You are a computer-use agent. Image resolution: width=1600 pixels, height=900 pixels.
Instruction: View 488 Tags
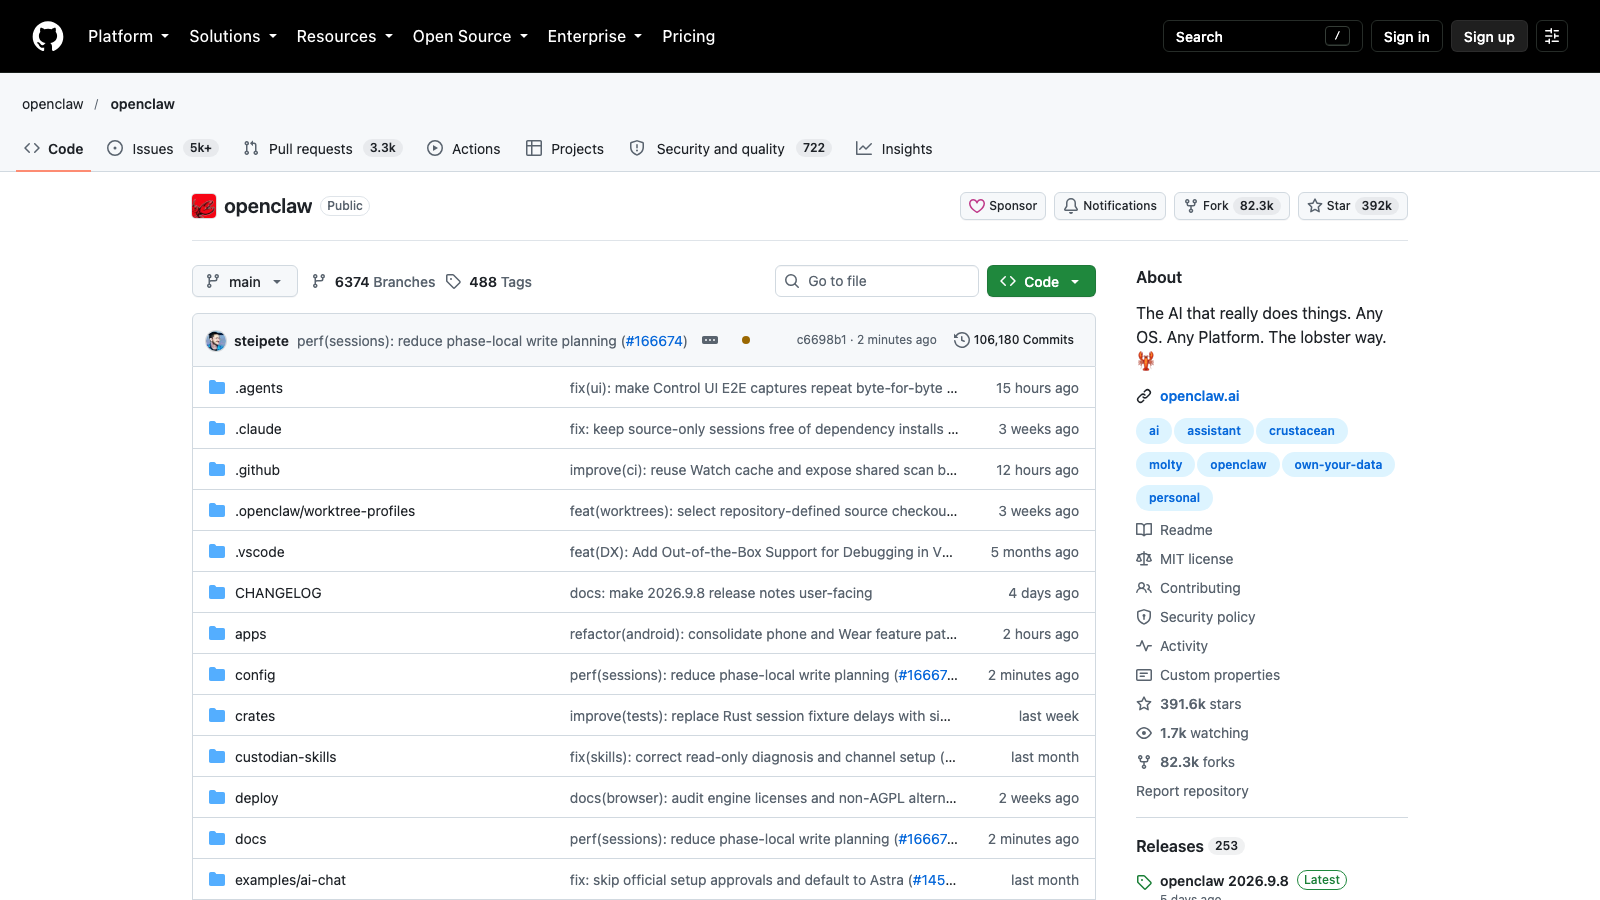click(489, 282)
